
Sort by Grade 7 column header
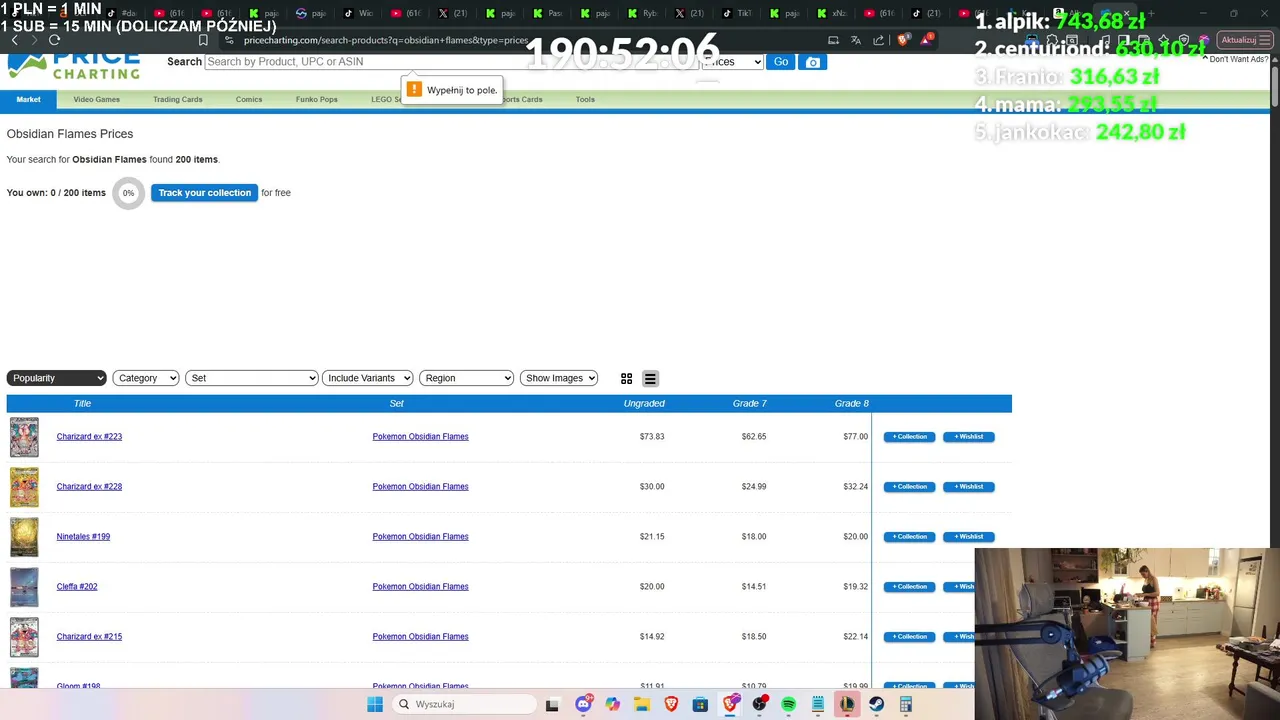749,404
